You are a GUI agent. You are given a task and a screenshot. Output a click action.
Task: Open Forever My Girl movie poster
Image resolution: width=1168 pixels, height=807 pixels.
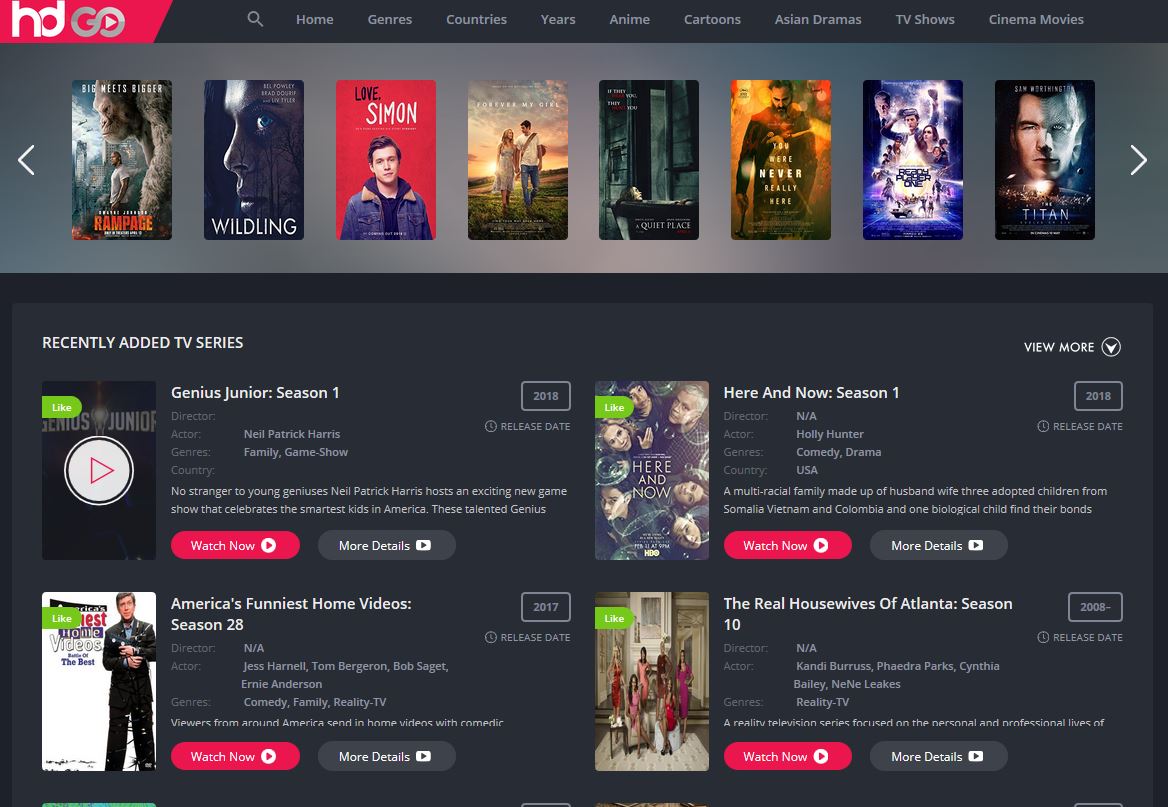click(x=518, y=160)
